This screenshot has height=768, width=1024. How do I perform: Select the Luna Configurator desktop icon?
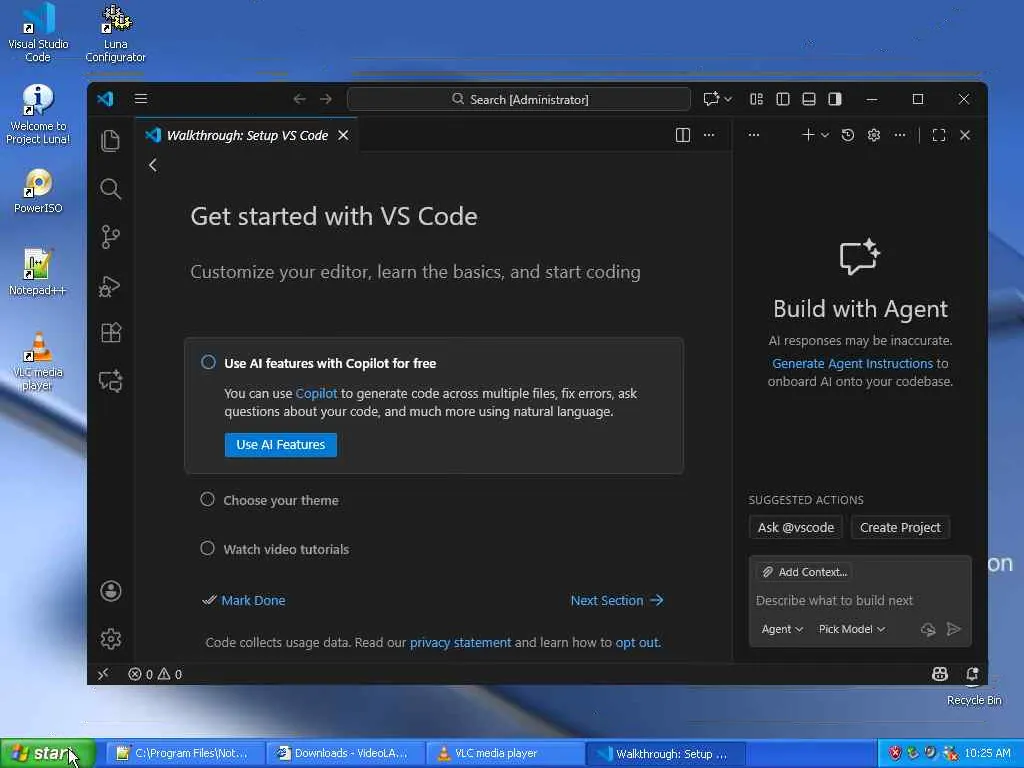[116, 34]
